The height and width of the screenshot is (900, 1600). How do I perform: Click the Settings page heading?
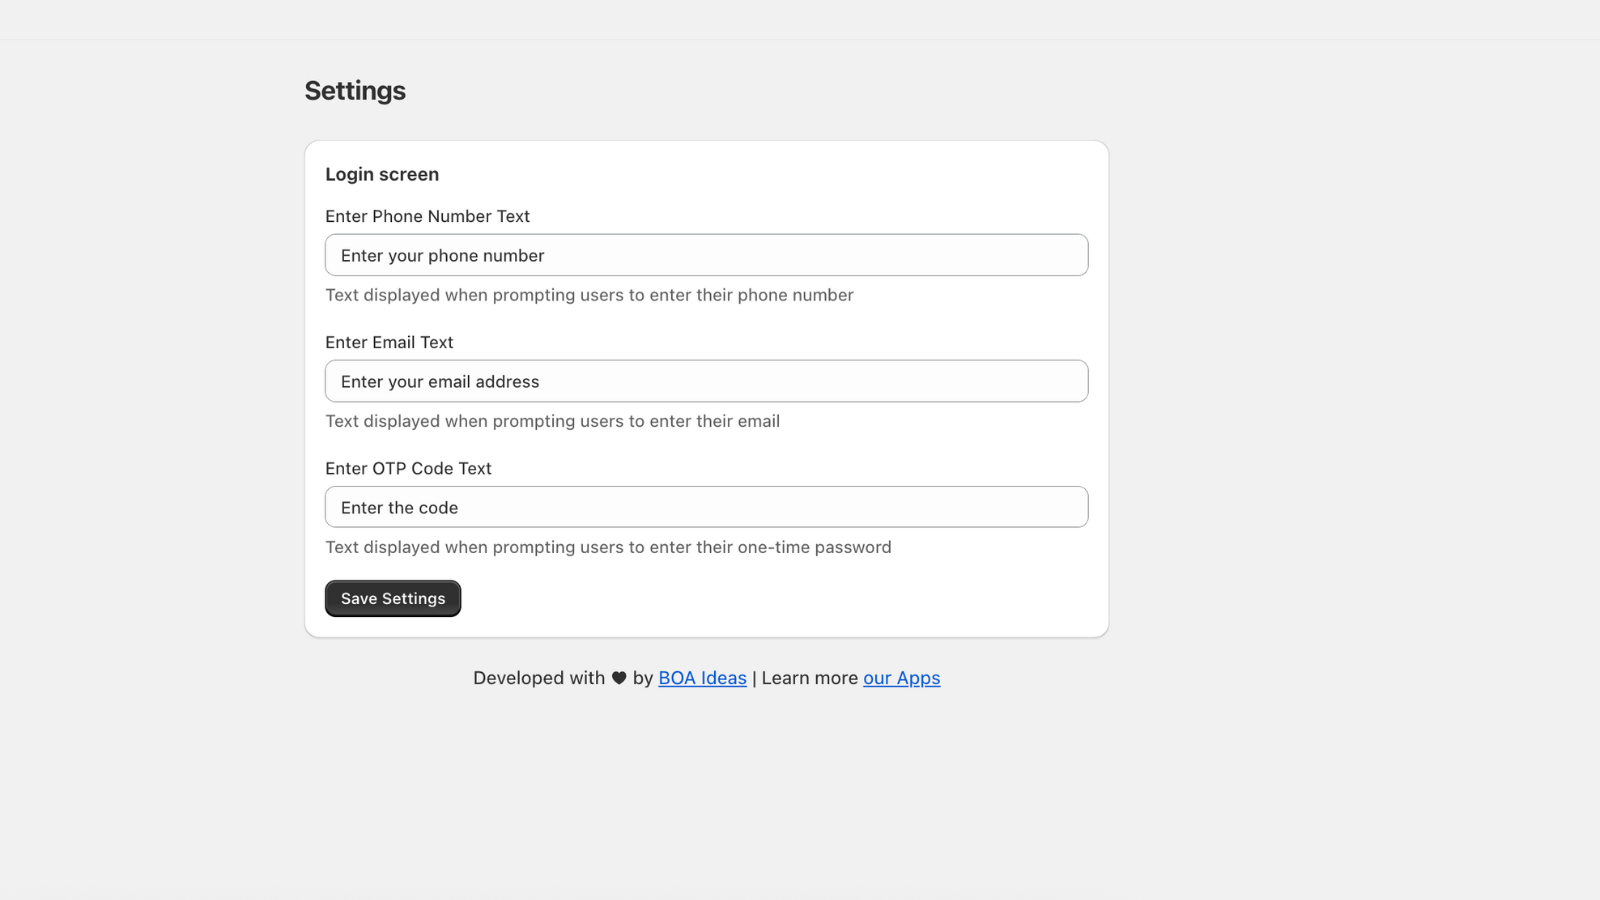[355, 91]
